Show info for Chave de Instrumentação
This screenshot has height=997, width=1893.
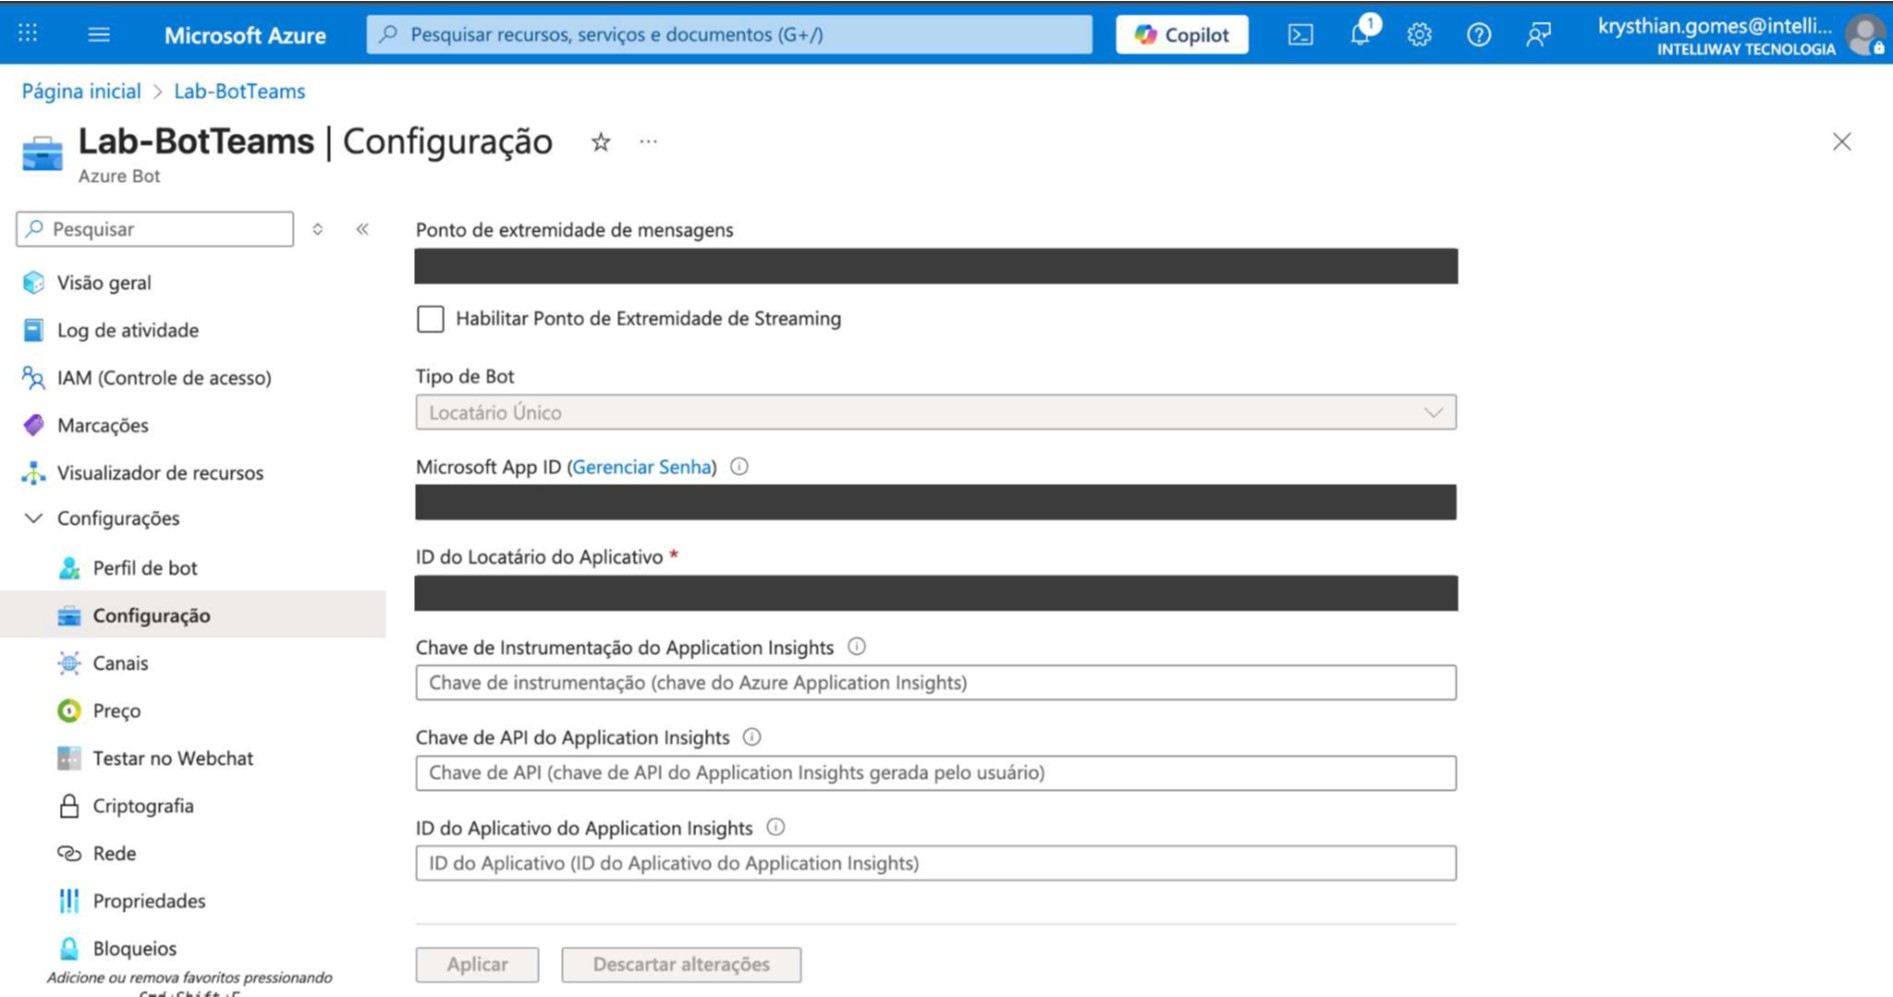click(x=857, y=647)
